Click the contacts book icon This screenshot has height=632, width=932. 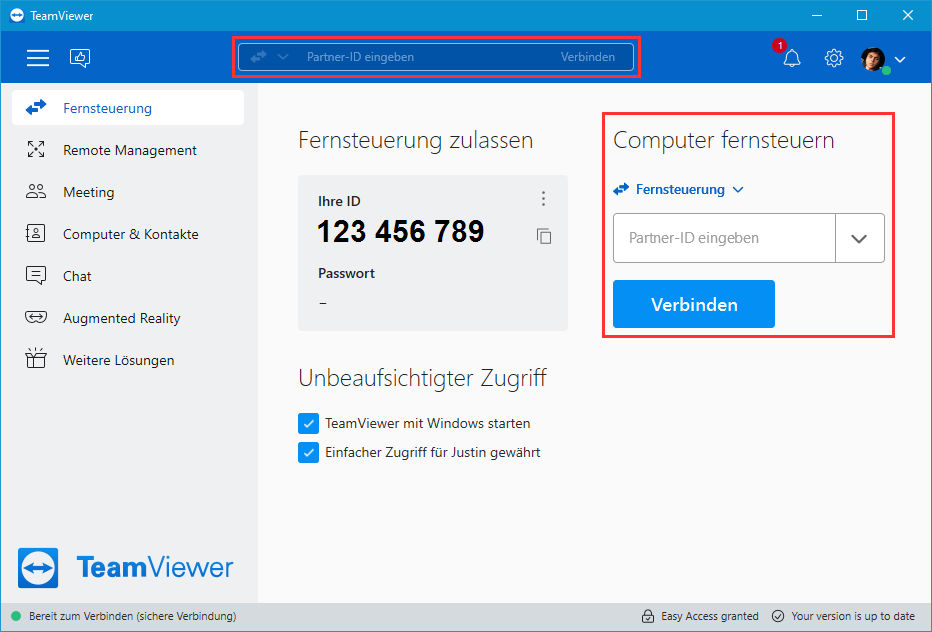[36, 233]
